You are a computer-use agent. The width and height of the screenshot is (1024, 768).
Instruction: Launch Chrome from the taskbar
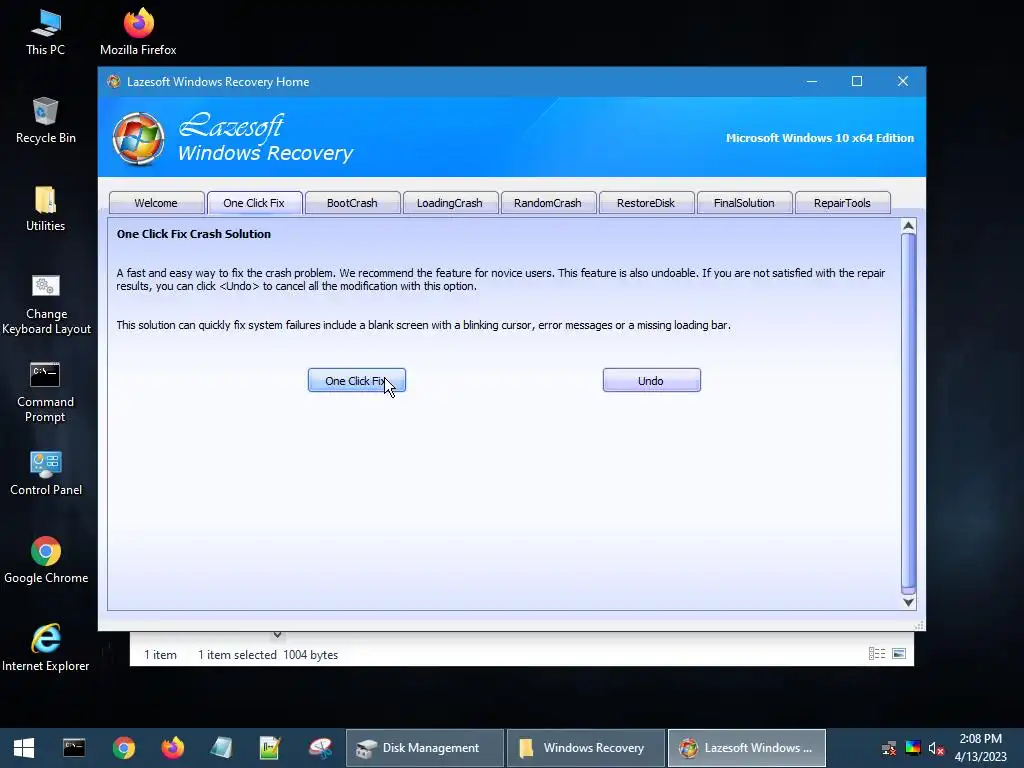(123, 748)
